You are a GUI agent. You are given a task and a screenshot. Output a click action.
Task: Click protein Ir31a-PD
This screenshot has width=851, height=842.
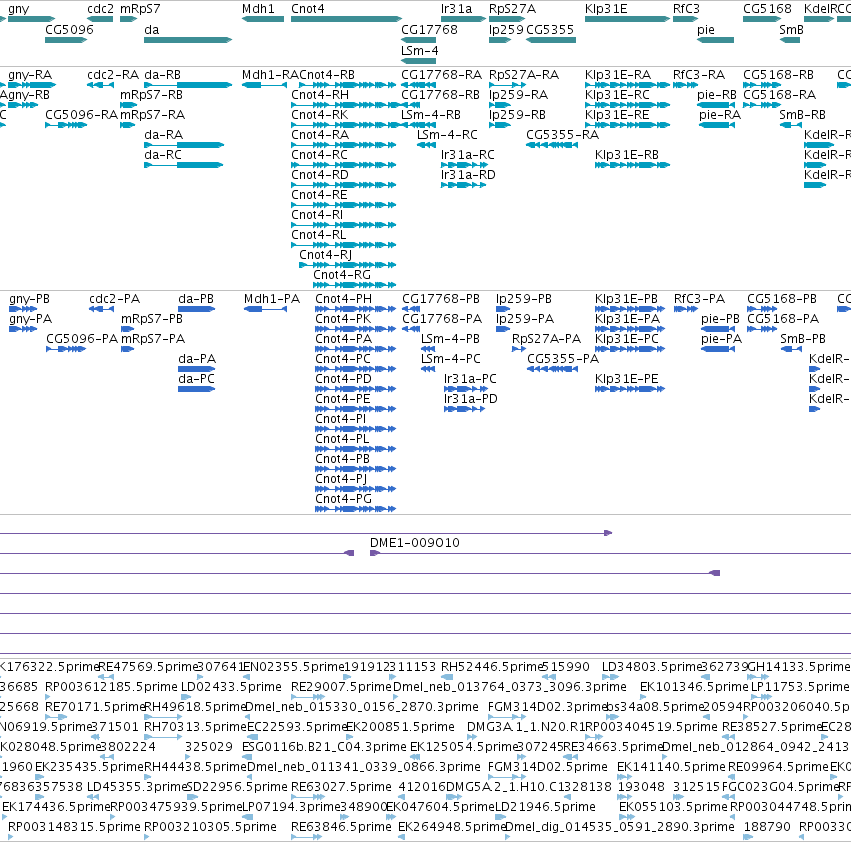(x=471, y=398)
